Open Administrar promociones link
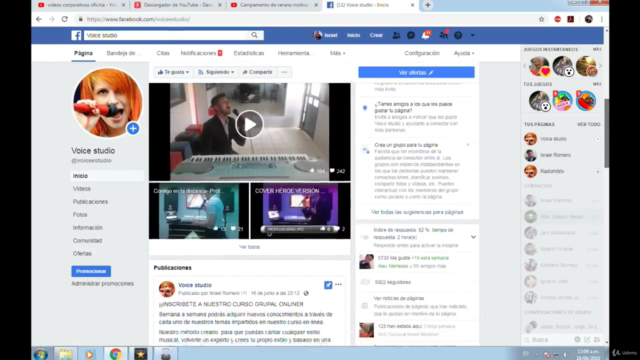 coord(102,284)
